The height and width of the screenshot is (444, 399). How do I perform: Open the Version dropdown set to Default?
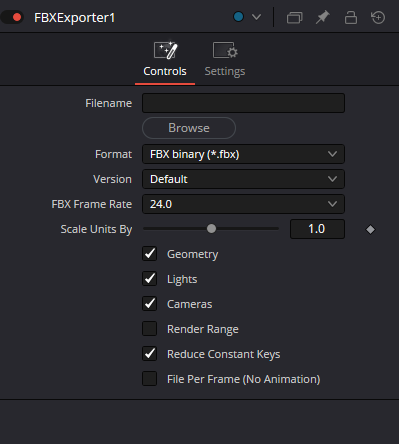(x=243, y=179)
